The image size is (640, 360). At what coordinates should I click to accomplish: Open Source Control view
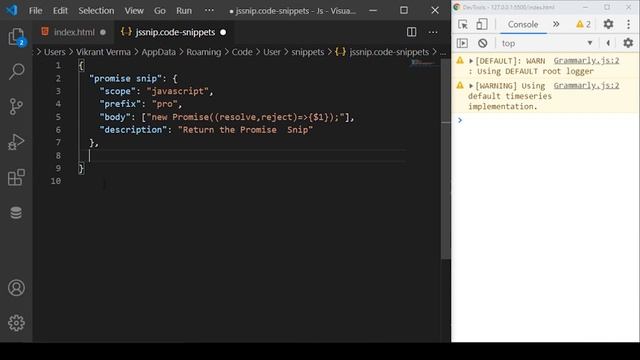(16, 107)
